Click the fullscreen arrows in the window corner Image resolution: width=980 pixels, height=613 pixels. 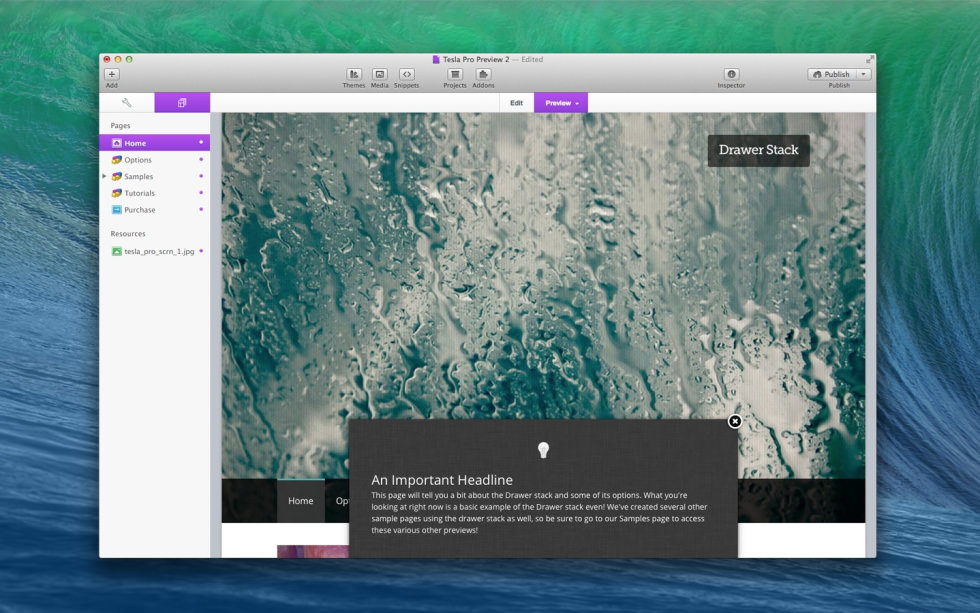(x=869, y=59)
